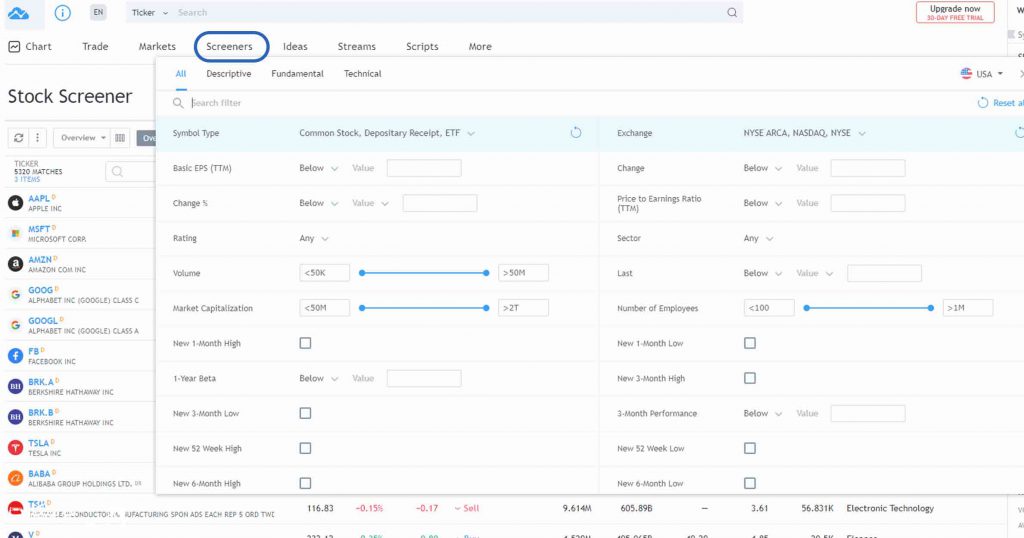Open Basic EPS Below dropdown
Image resolution: width=1024 pixels, height=538 pixels.
[x=318, y=168]
